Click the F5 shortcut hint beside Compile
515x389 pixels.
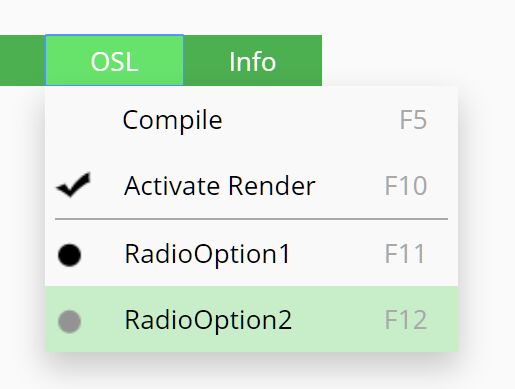click(413, 120)
